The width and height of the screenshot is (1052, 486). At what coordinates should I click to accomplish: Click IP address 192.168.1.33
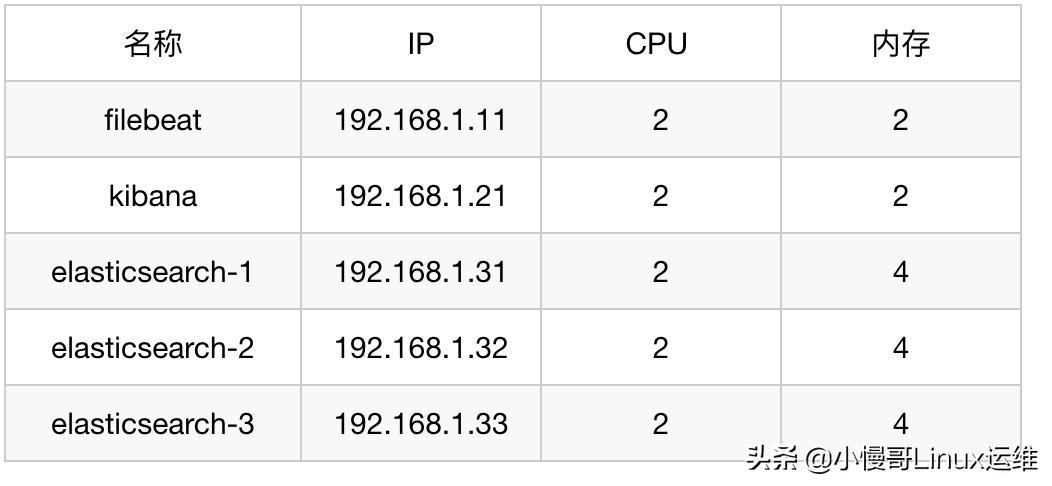pos(421,424)
